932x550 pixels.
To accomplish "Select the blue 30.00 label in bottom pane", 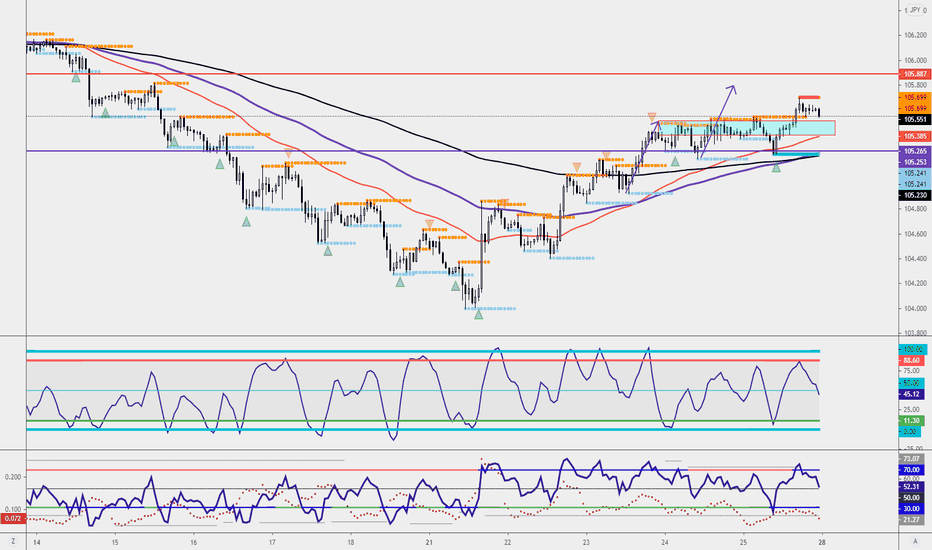I will (912, 508).
